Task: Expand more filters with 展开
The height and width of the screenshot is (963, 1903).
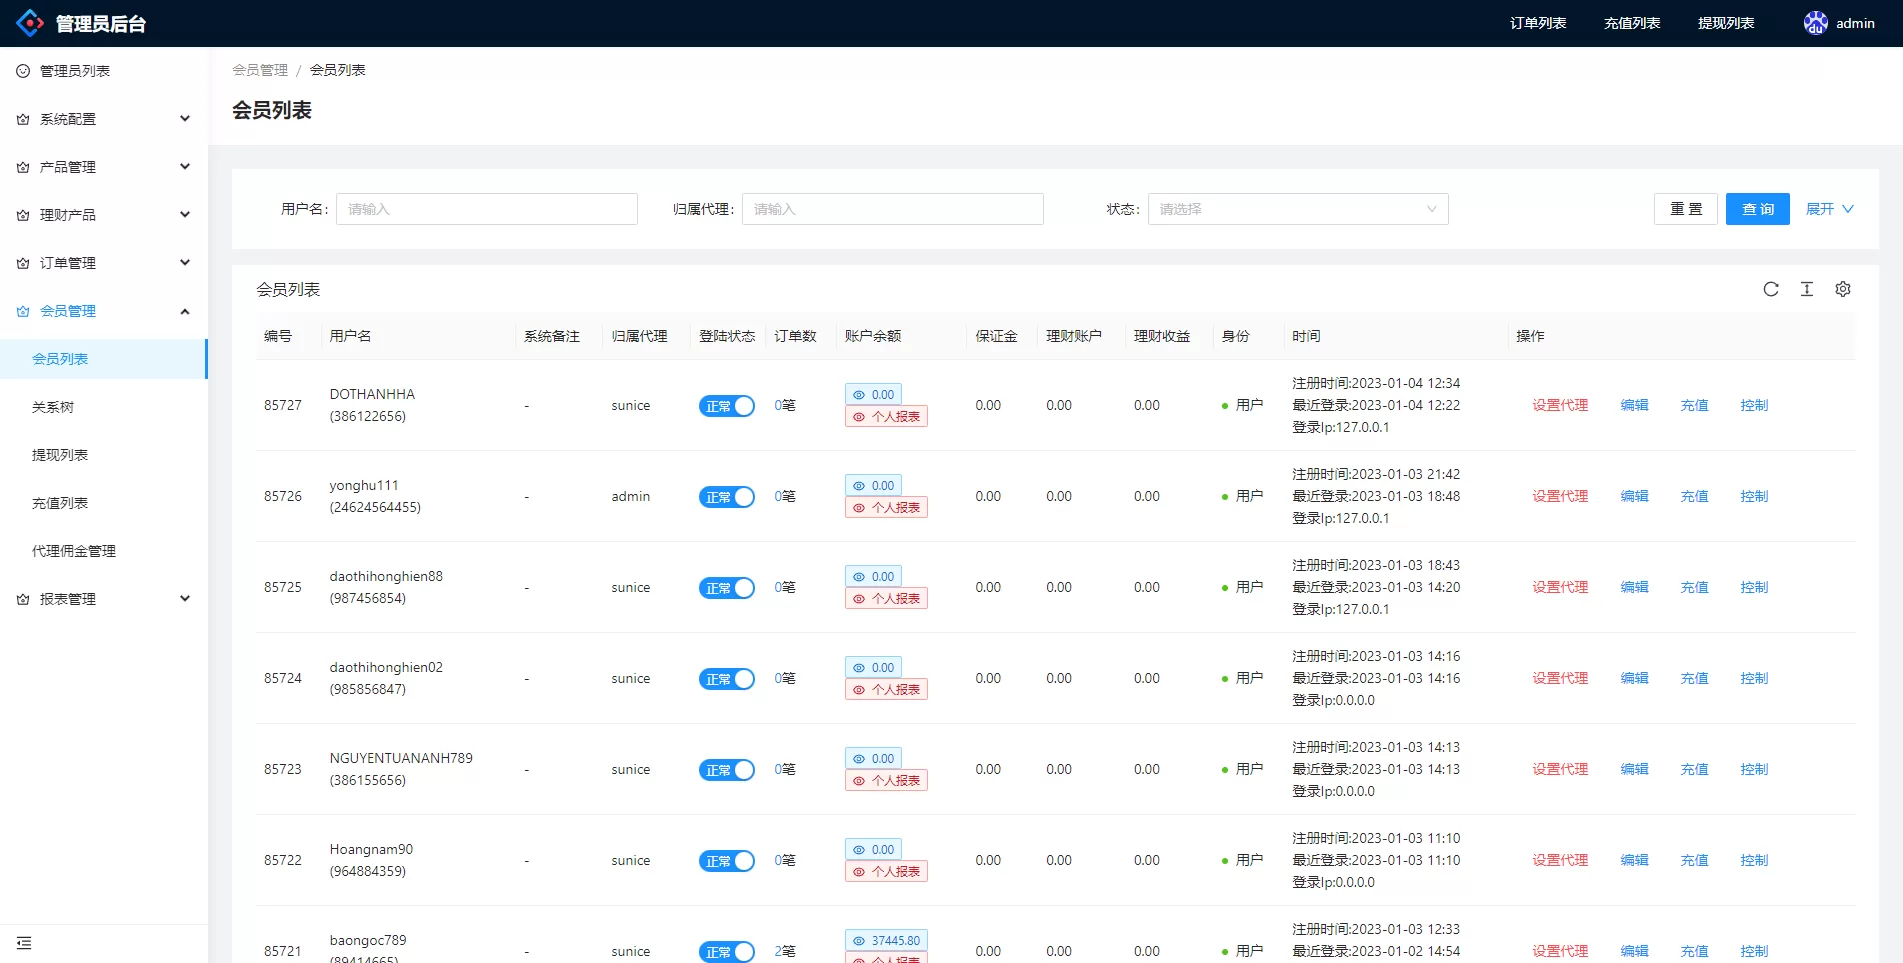Action: [x=1830, y=209]
